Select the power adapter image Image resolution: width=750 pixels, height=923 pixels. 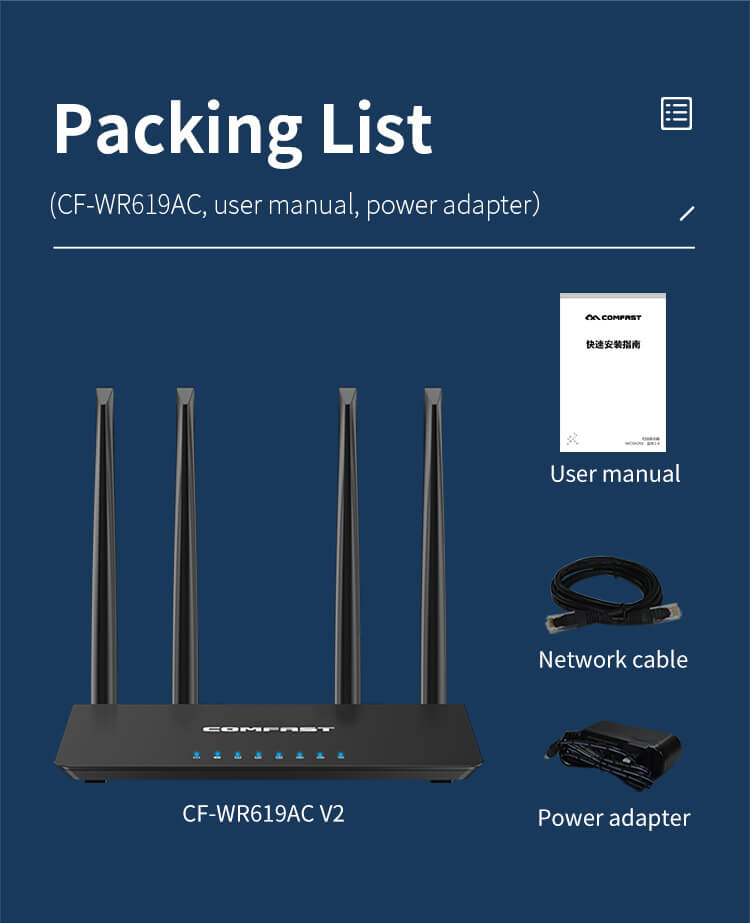click(x=613, y=758)
